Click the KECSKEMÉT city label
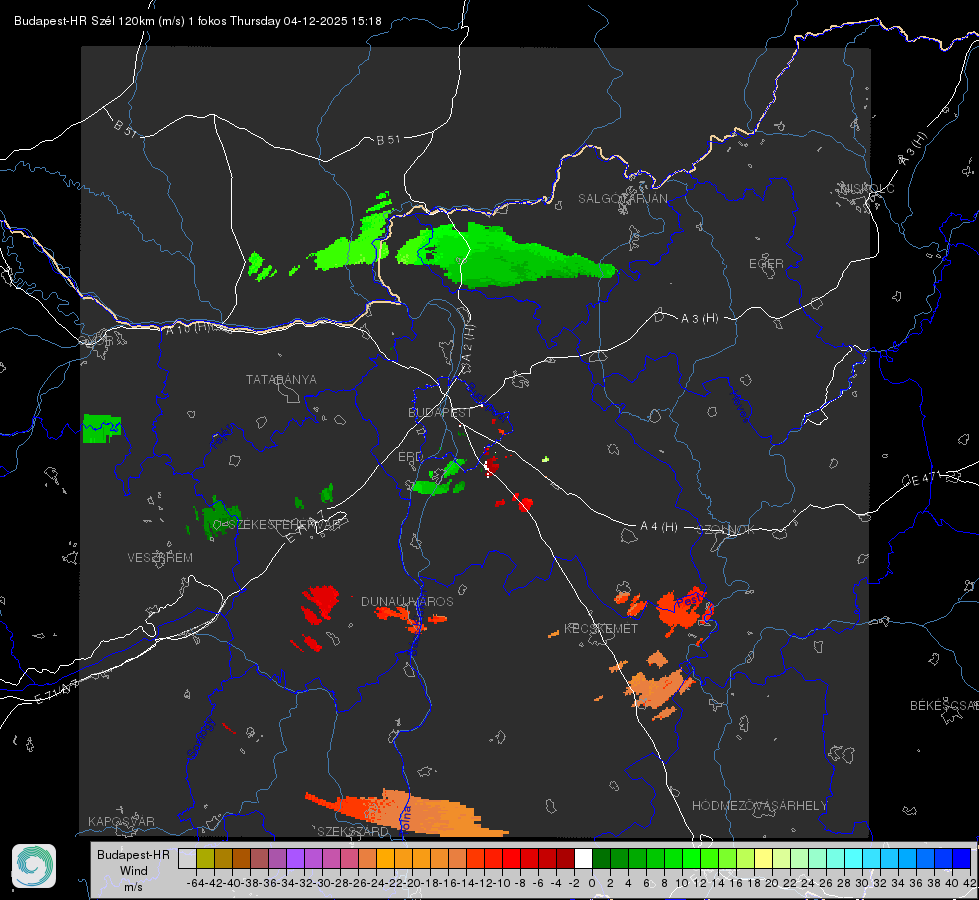The height and width of the screenshot is (900, 979). click(x=601, y=629)
